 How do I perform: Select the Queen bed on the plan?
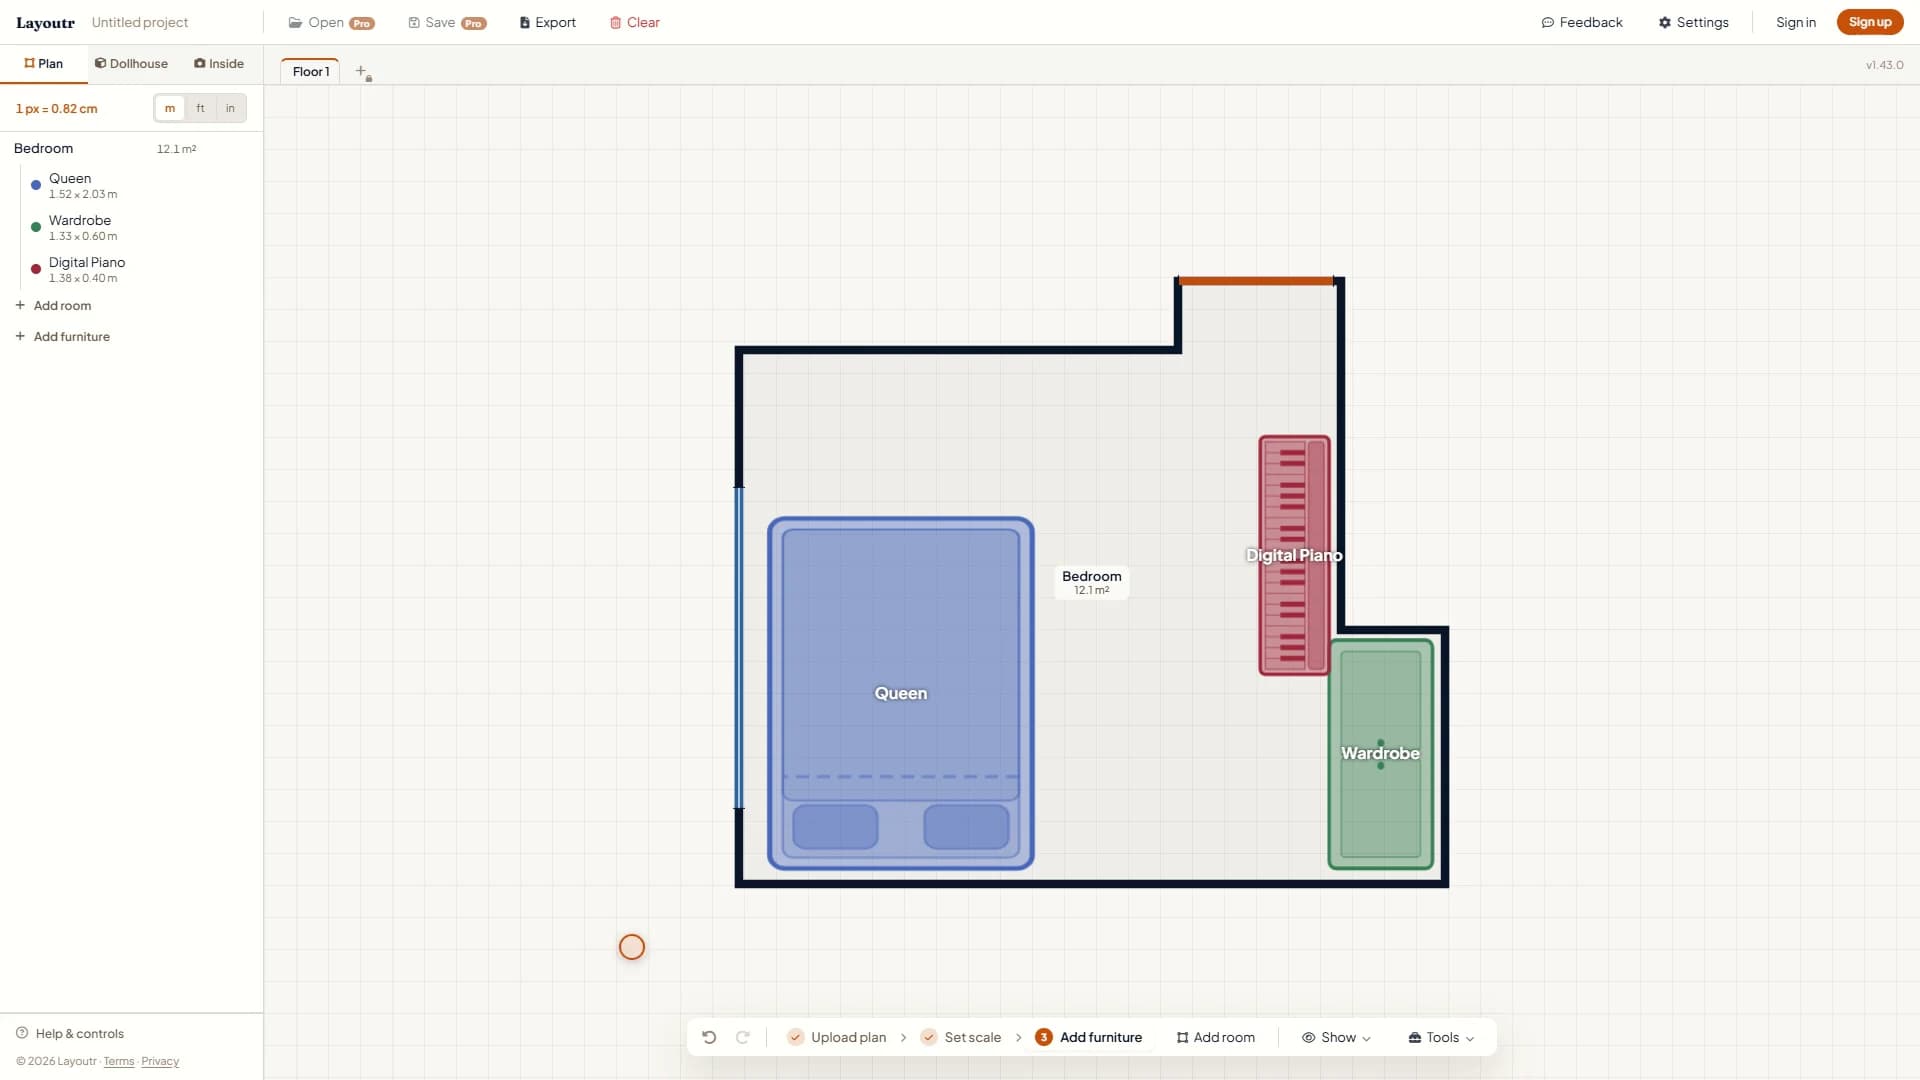pos(900,693)
